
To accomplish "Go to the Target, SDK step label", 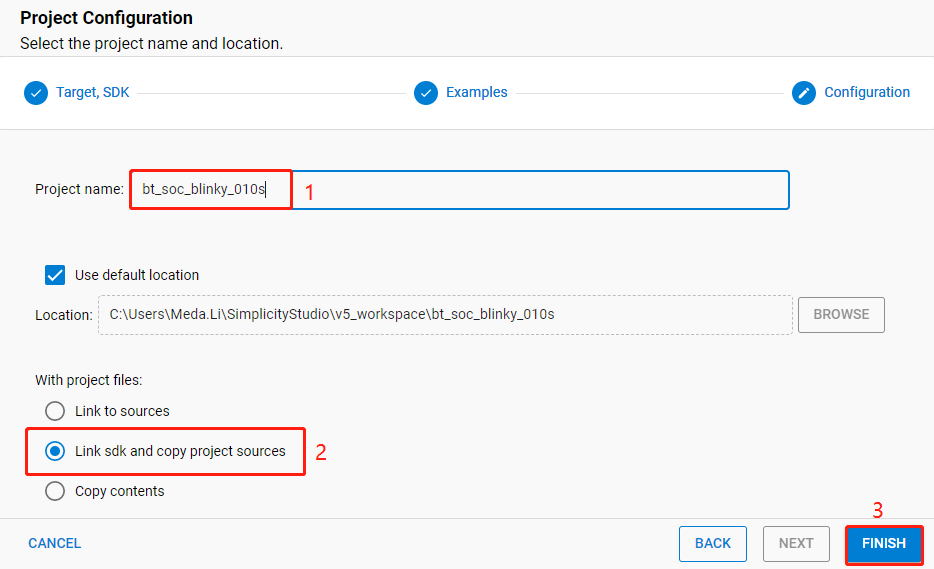I will [92, 92].
